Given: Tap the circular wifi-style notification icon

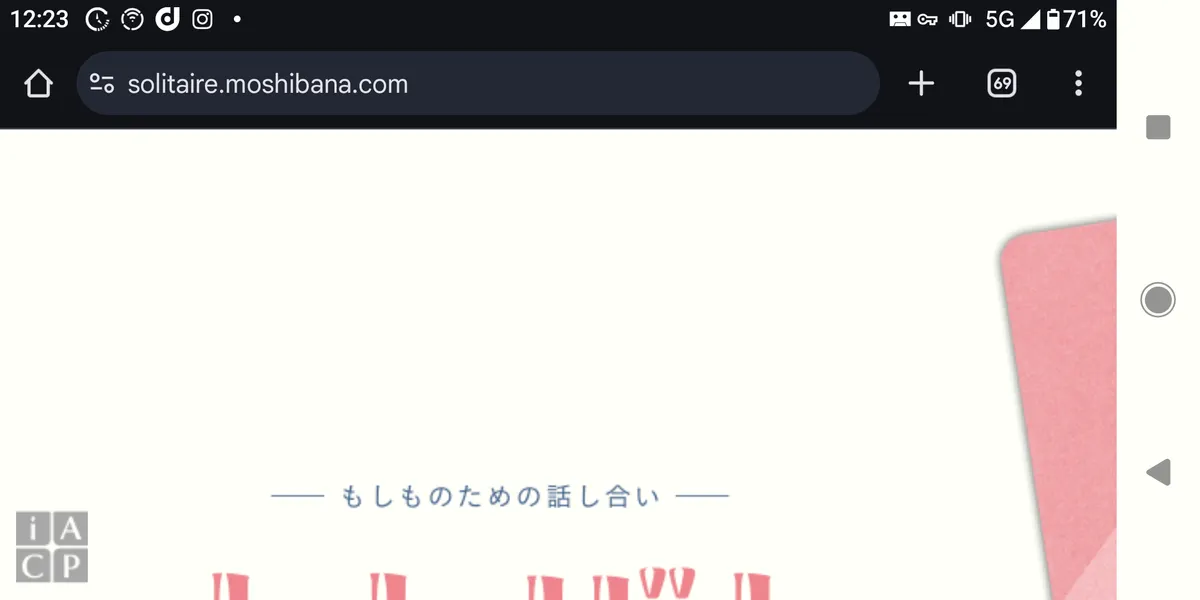Looking at the screenshot, I should pyautogui.click(x=132, y=19).
